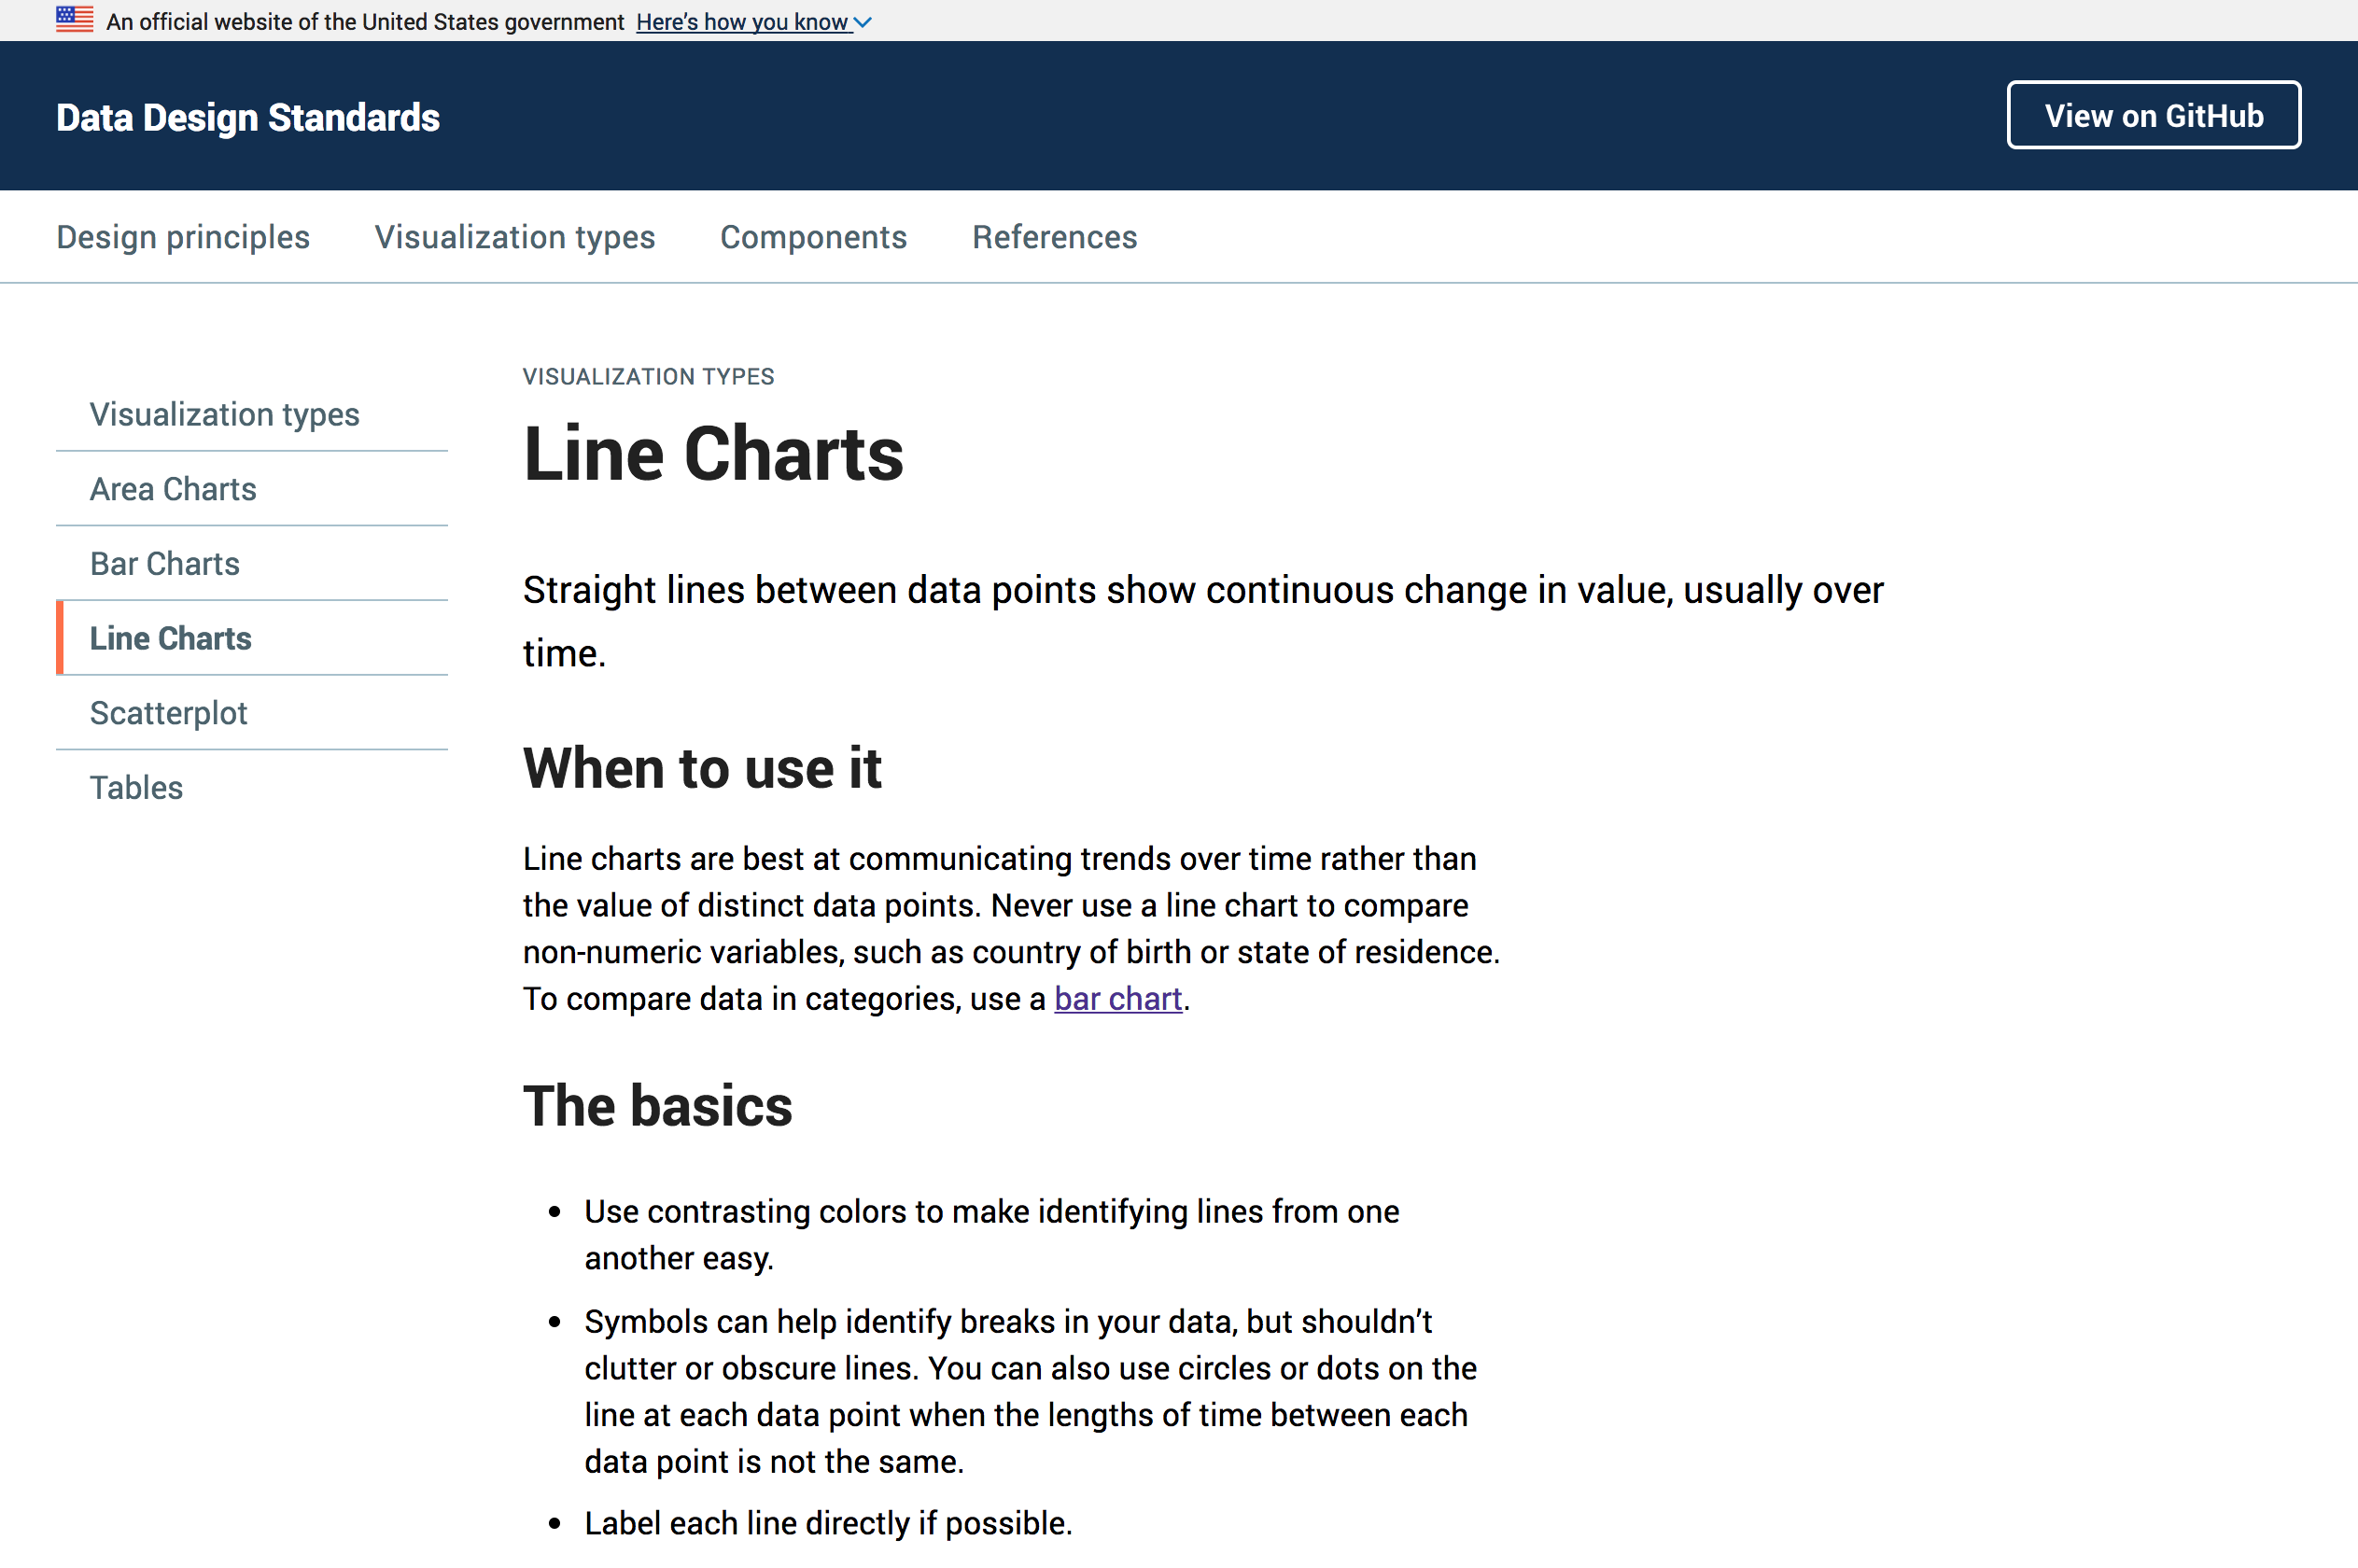Navigate to the Tables page
Viewport: 2358px width, 1568px height.
tap(136, 787)
